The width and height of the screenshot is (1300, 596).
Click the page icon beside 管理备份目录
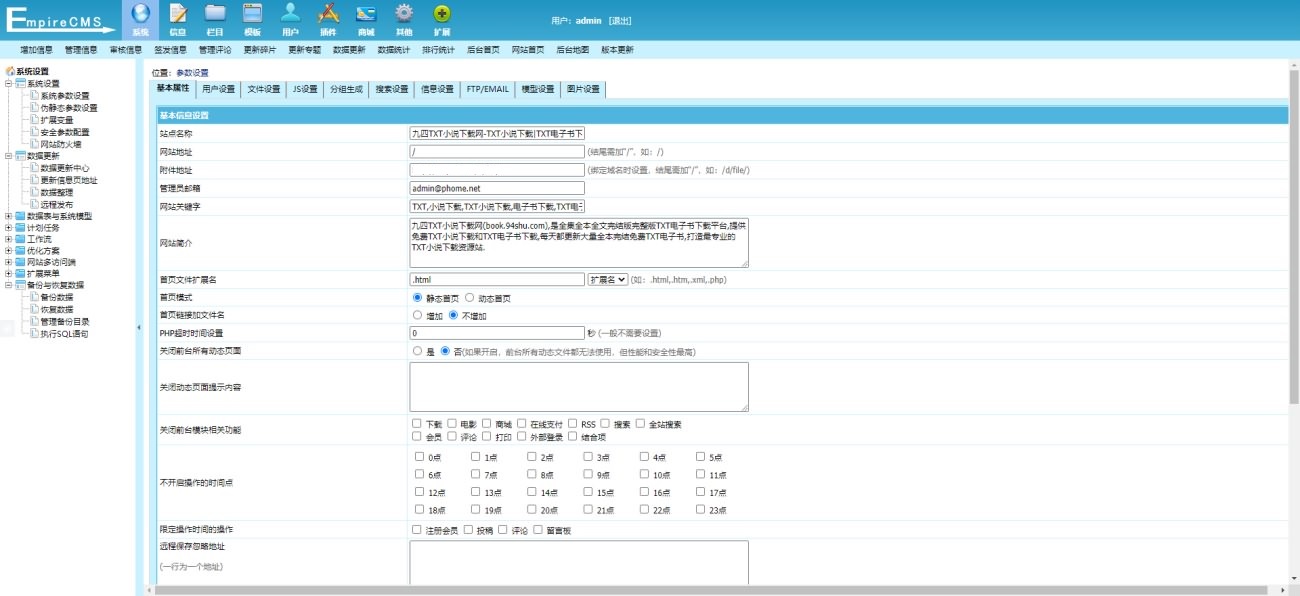click(x=34, y=321)
